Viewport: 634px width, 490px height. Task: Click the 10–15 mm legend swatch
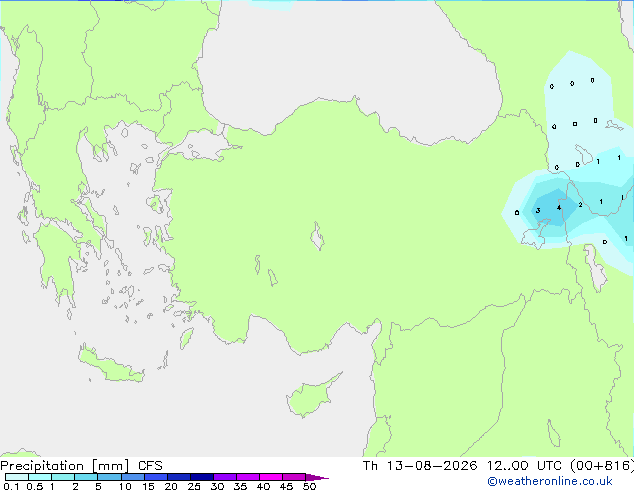pyautogui.click(x=133, y=477)
